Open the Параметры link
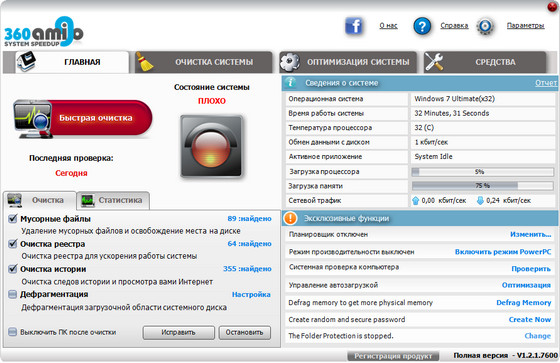The height and width of the screenshot is (363, 560). click(525, 26)
